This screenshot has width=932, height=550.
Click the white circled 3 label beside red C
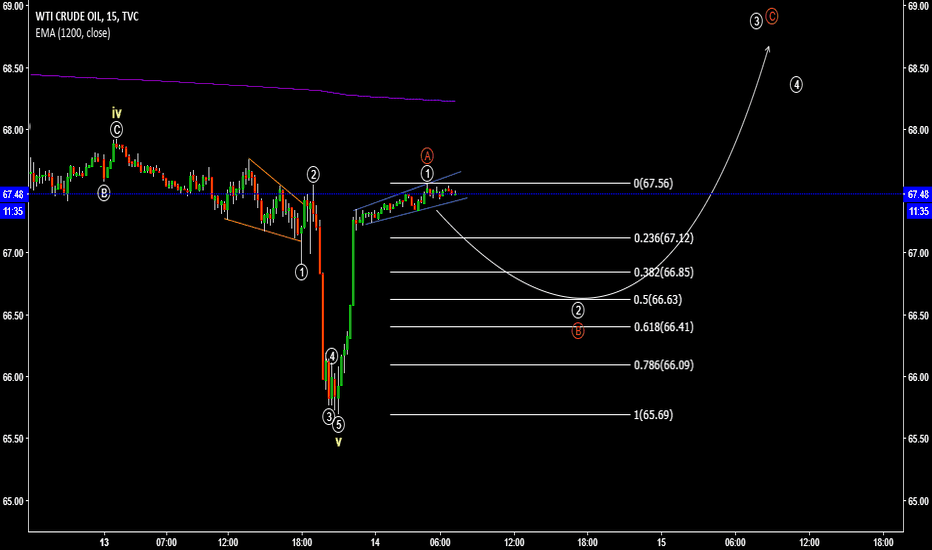tap(755, 21)
